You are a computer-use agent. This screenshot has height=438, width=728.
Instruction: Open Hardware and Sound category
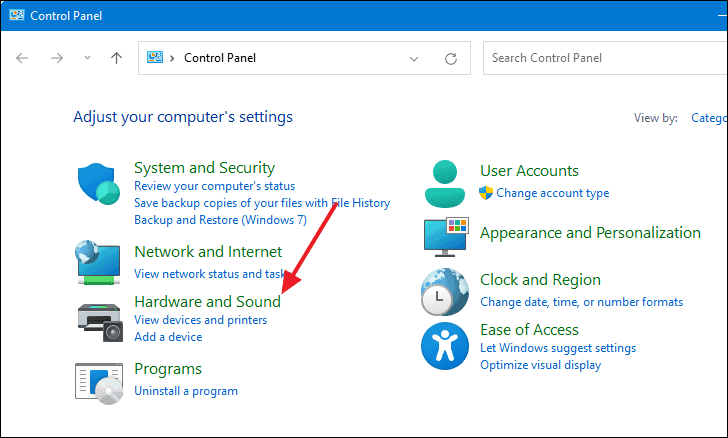click(208, 302)
